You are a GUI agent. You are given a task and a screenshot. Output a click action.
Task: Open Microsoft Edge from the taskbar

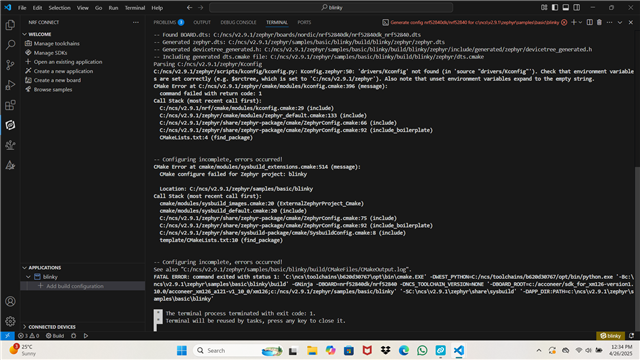tap(404, 350)
